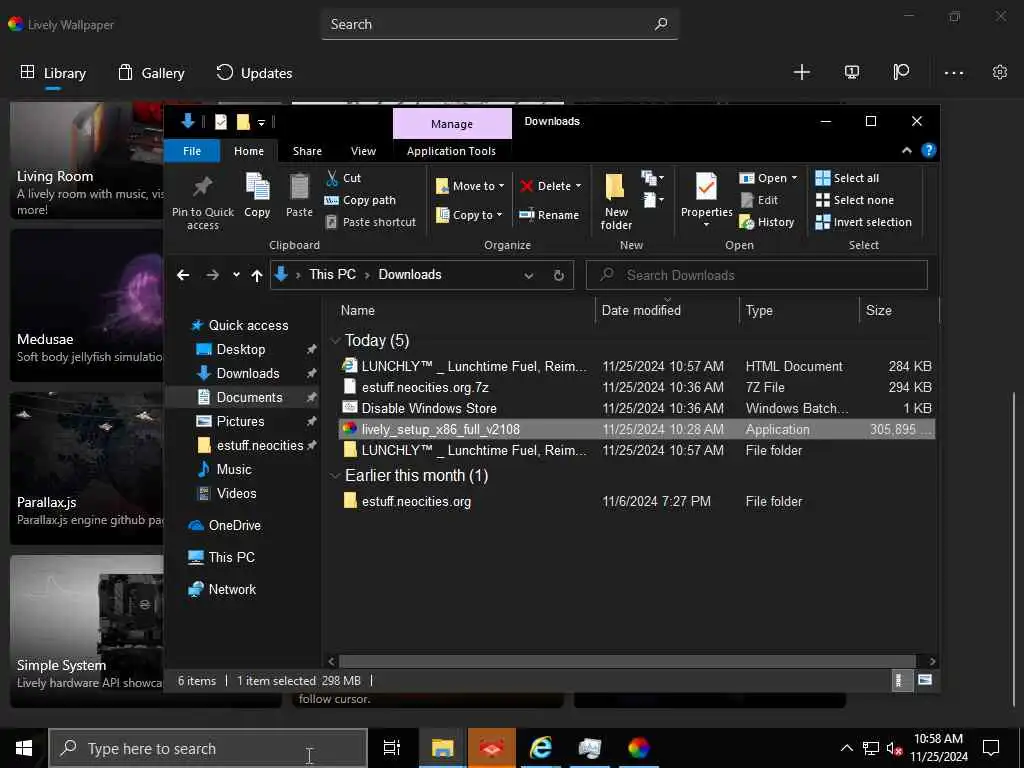Open Lively Wallpaper settings gear
Screen dimensions: 1024x768
point(999,72)
